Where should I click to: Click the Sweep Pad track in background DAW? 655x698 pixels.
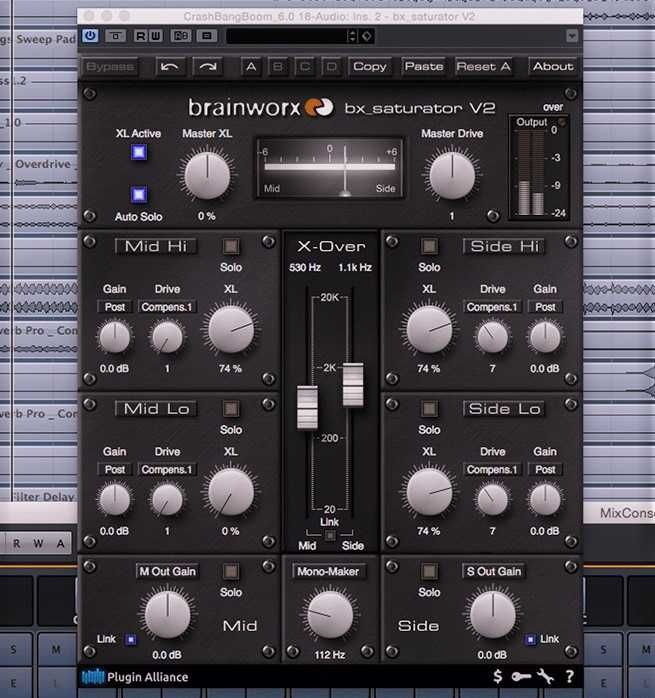click(38, 39)
